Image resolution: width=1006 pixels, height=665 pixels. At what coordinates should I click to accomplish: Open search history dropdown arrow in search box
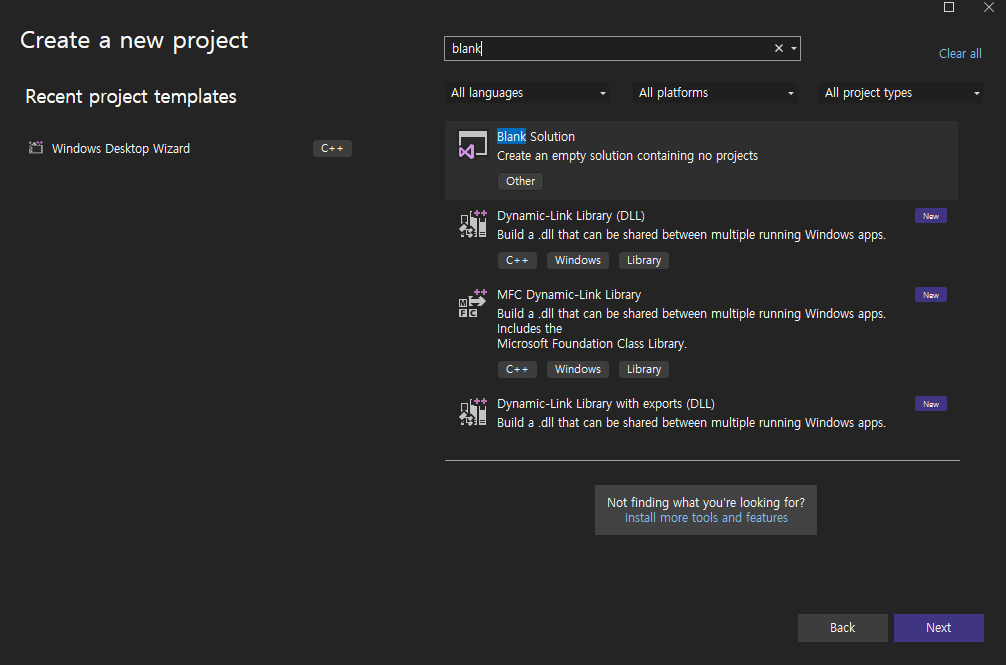794,49
